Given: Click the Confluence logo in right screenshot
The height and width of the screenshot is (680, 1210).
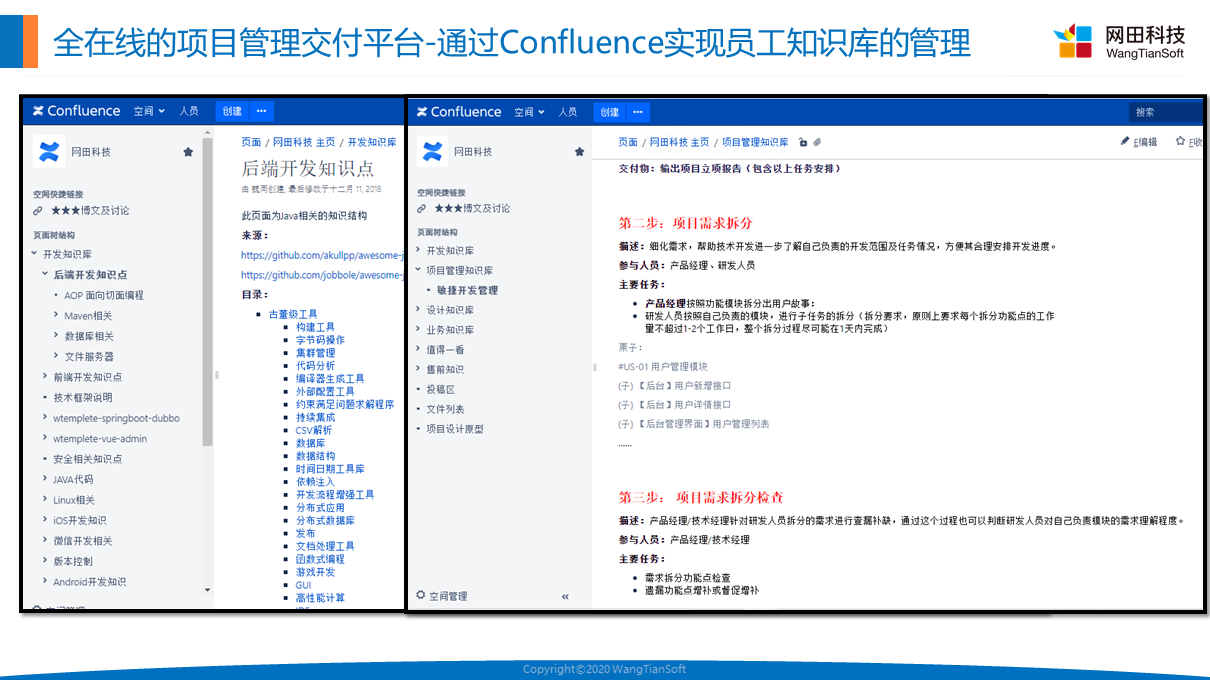Looking at the screenshot, I should tap(459, 112).
